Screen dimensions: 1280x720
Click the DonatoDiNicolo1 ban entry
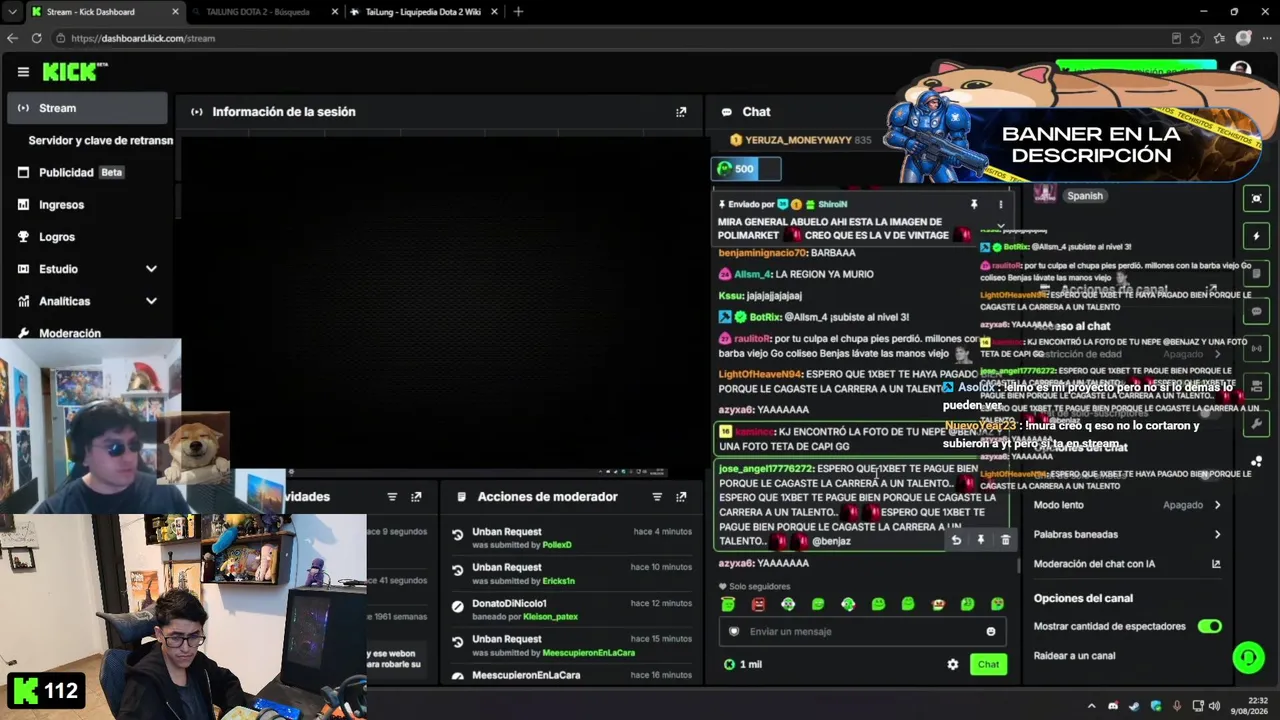click(x=570, y=610)
